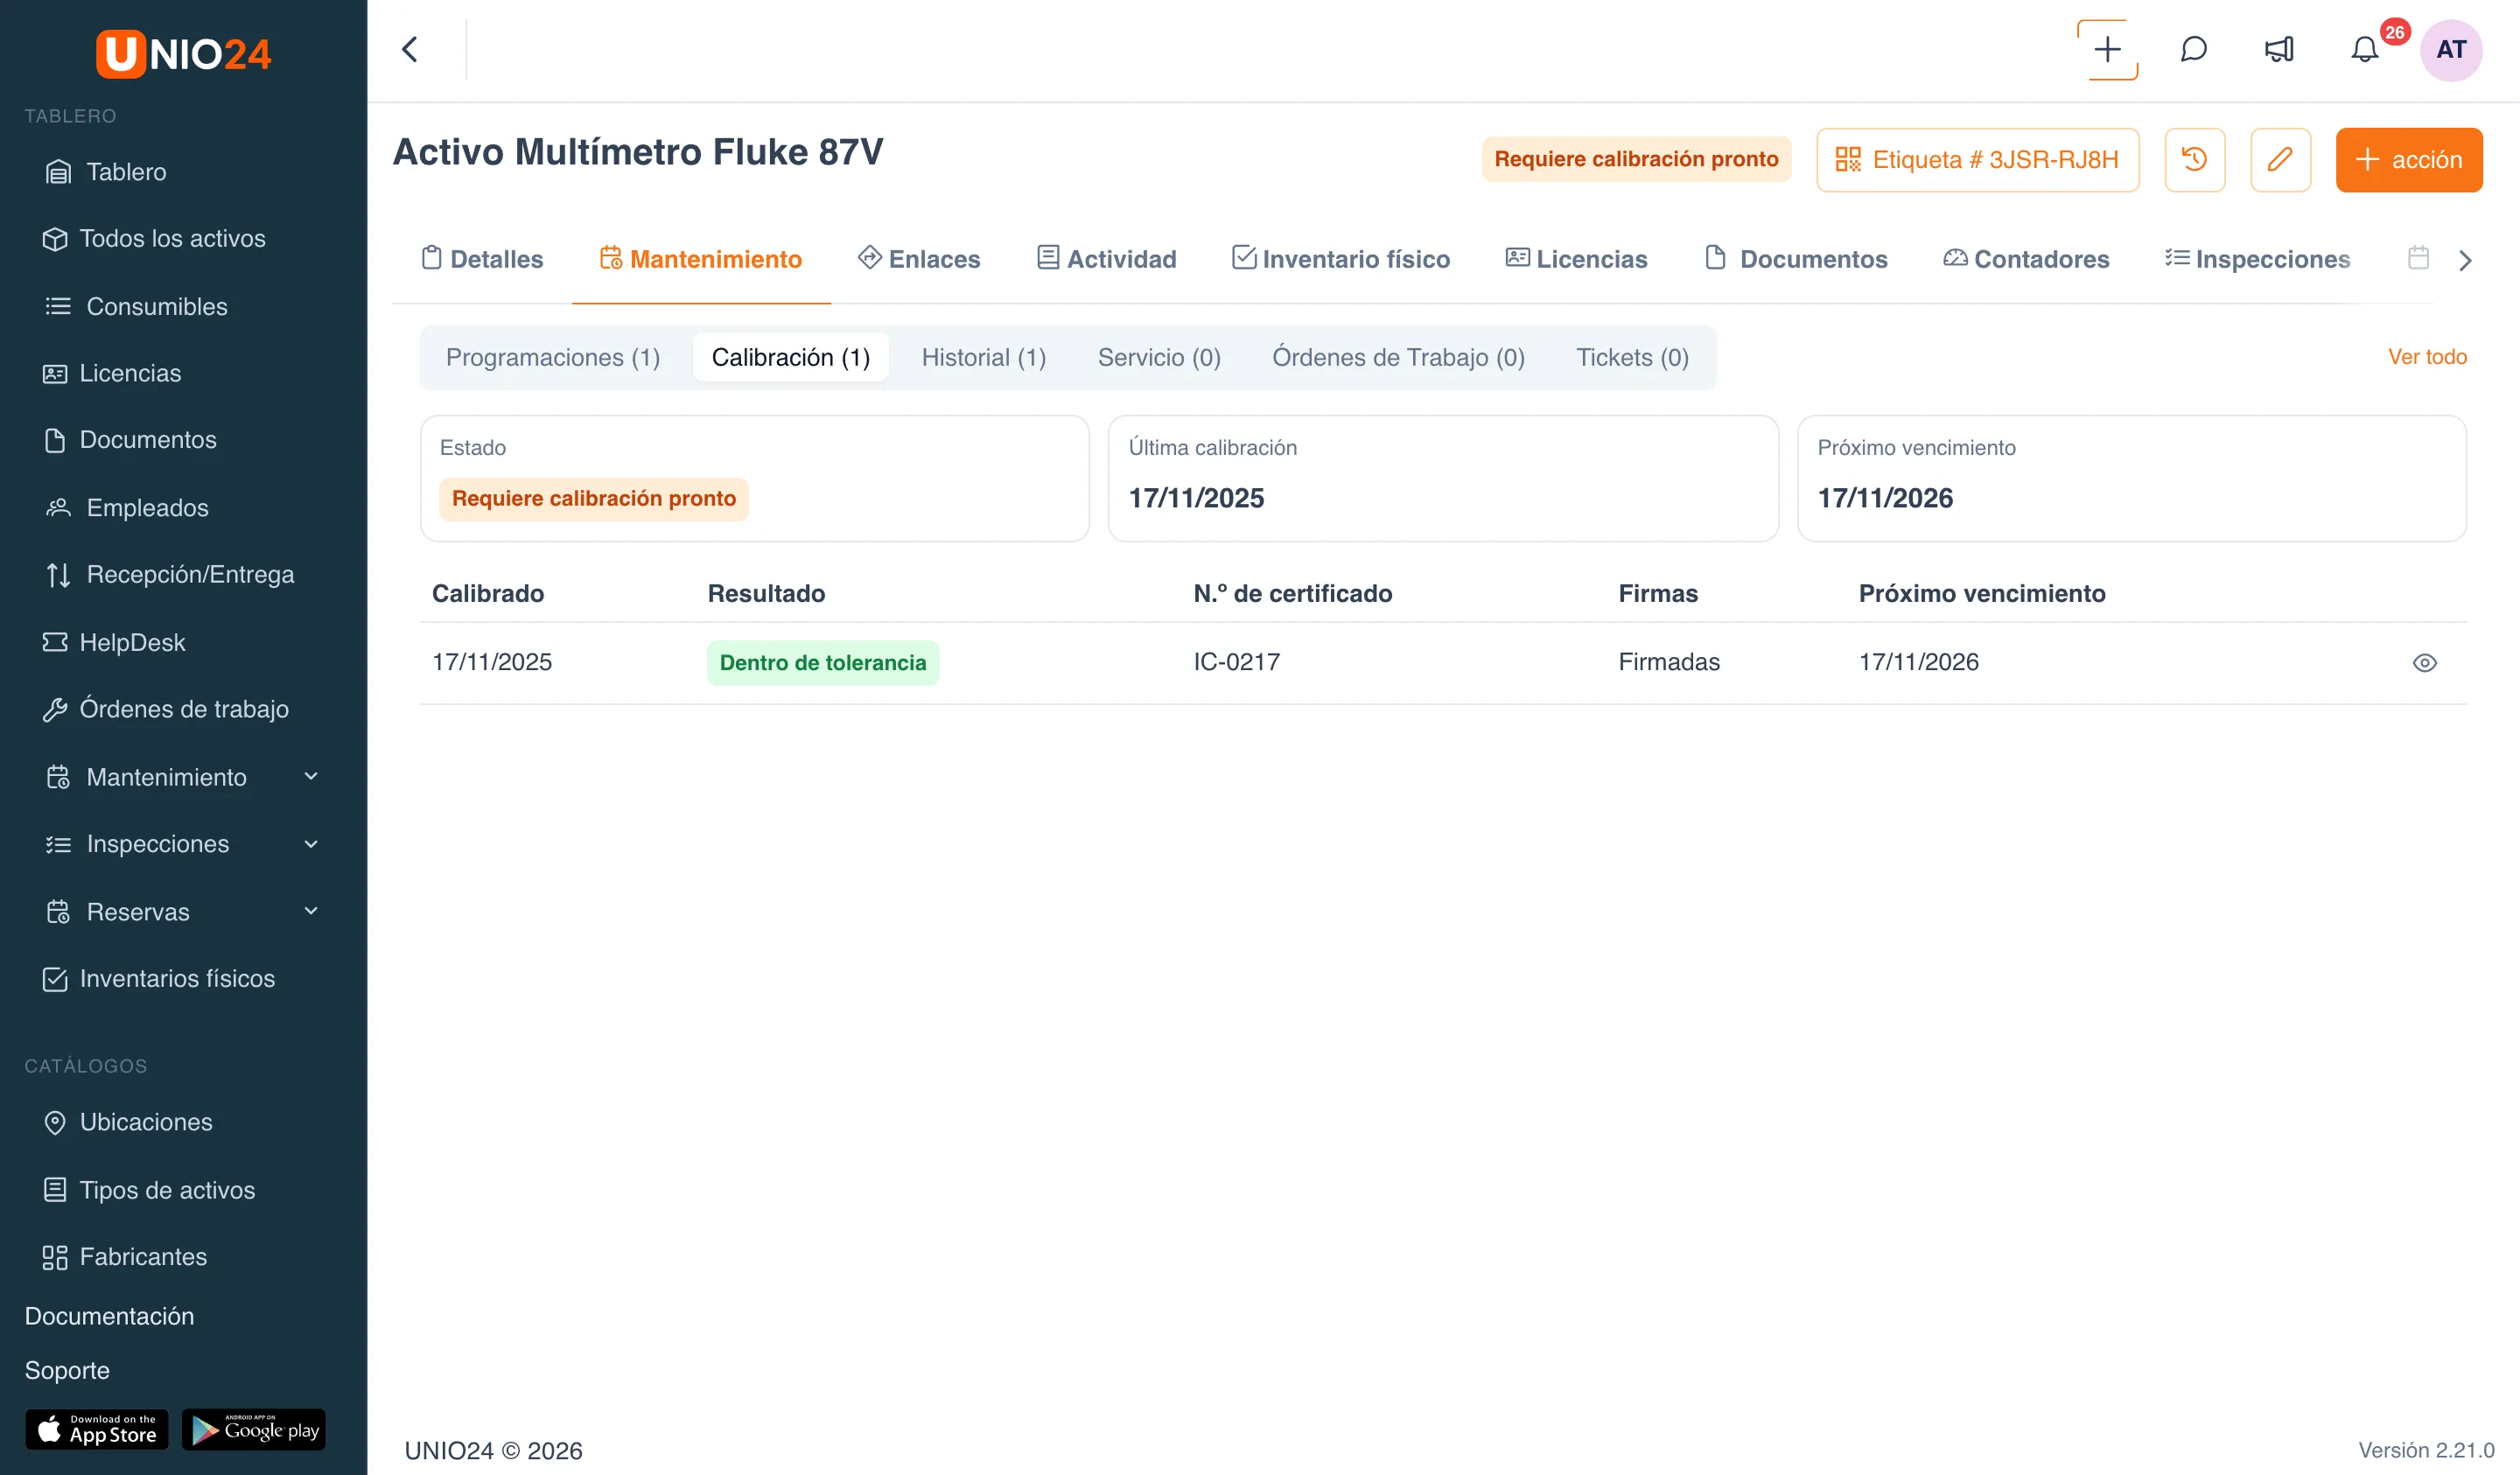View calibration record IC-0217 eye icon
Image resolution: width=2520 pixels, height=1475 pixels.
tap(2424, 663)
